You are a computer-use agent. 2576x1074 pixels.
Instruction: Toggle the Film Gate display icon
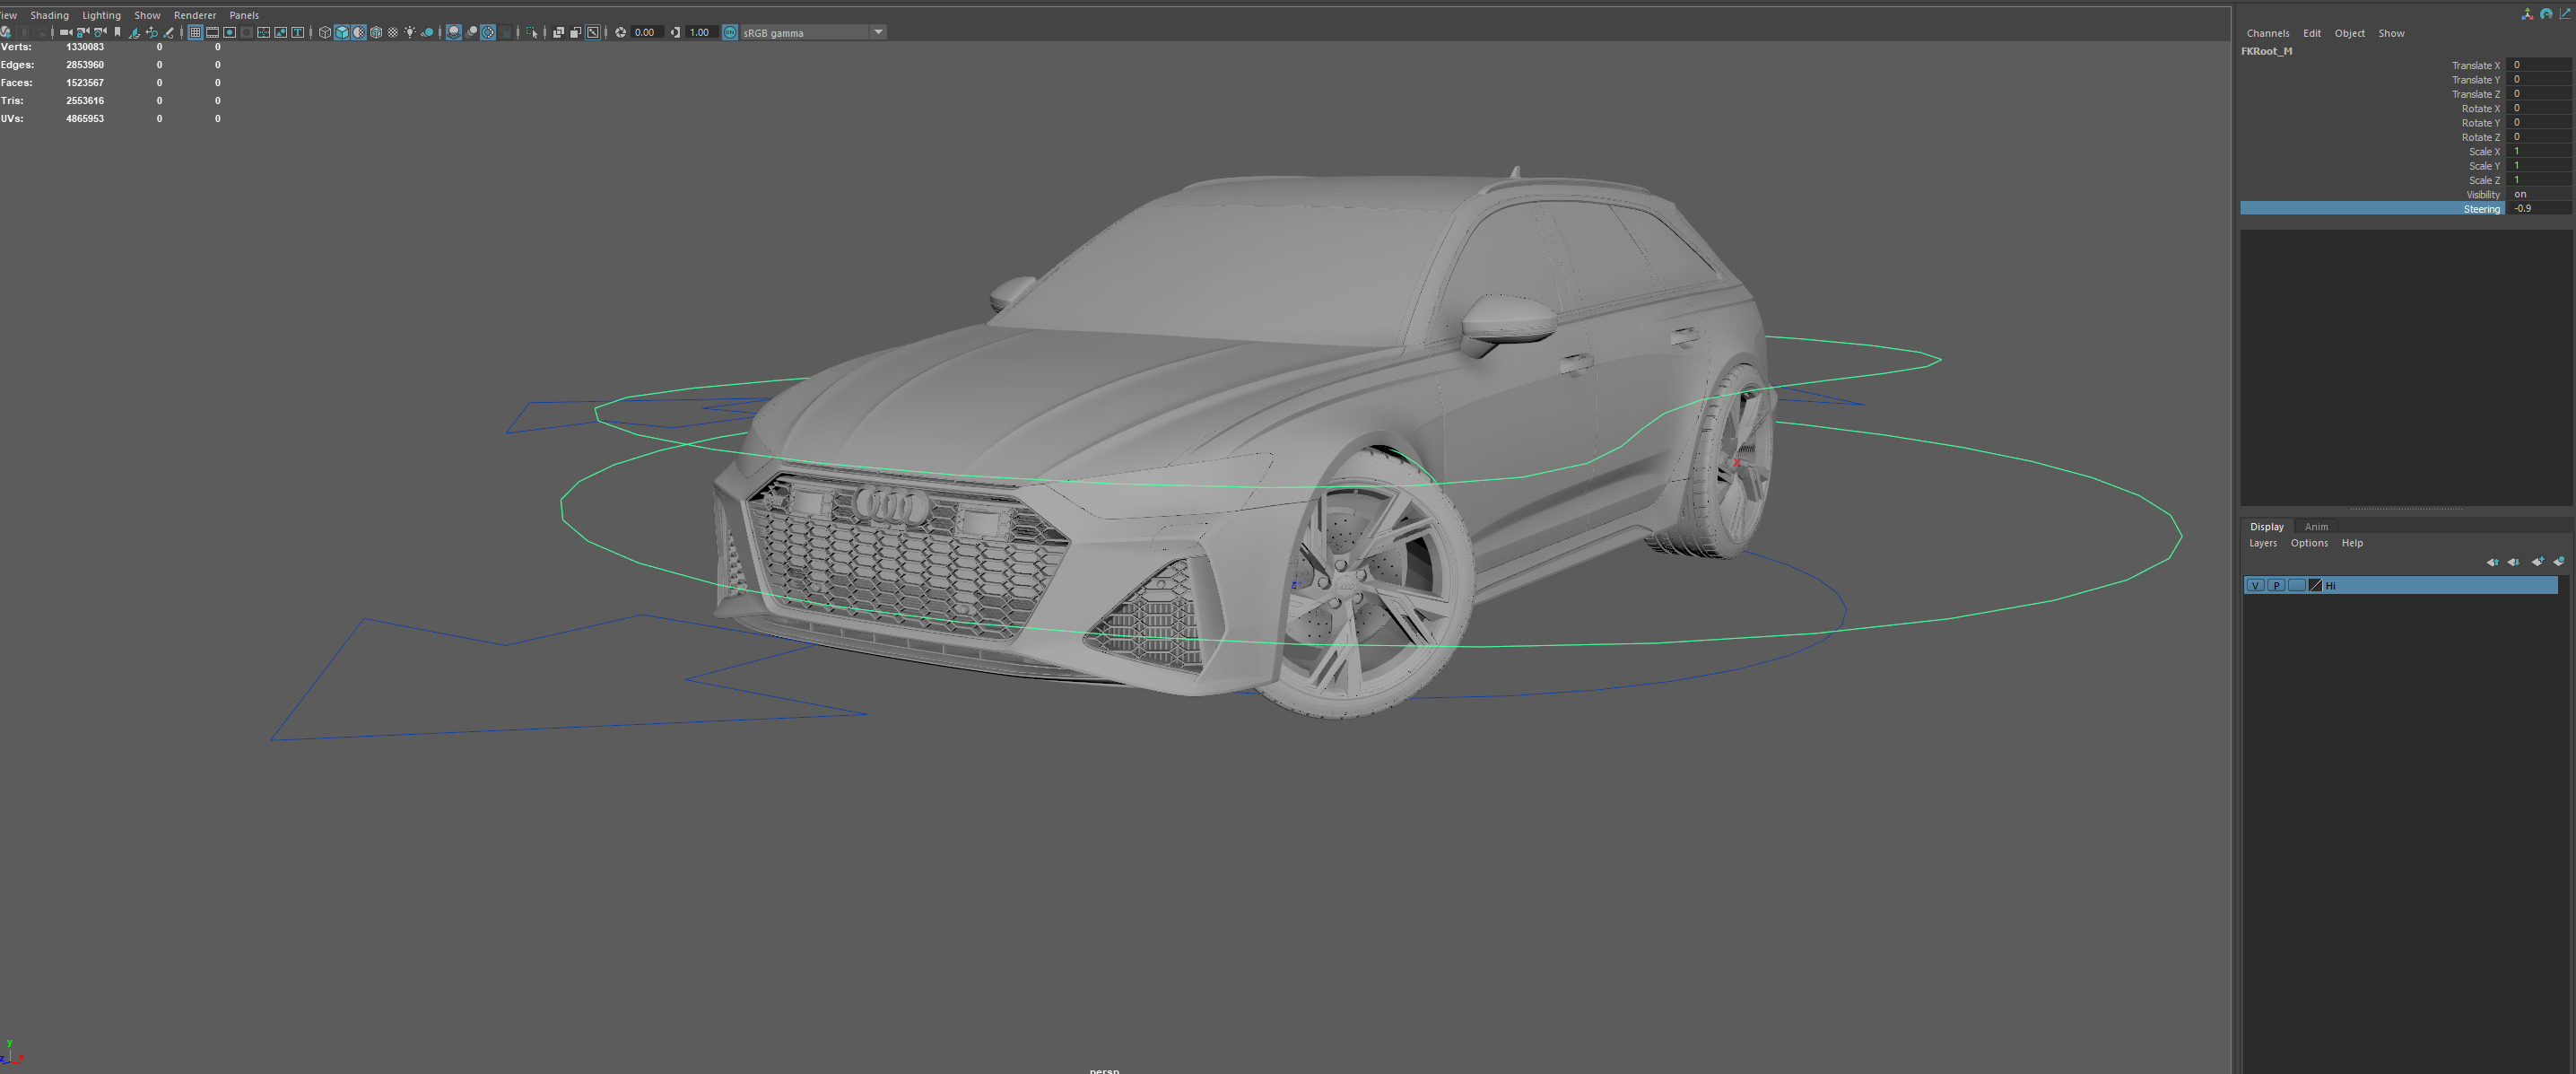point(212,33)
